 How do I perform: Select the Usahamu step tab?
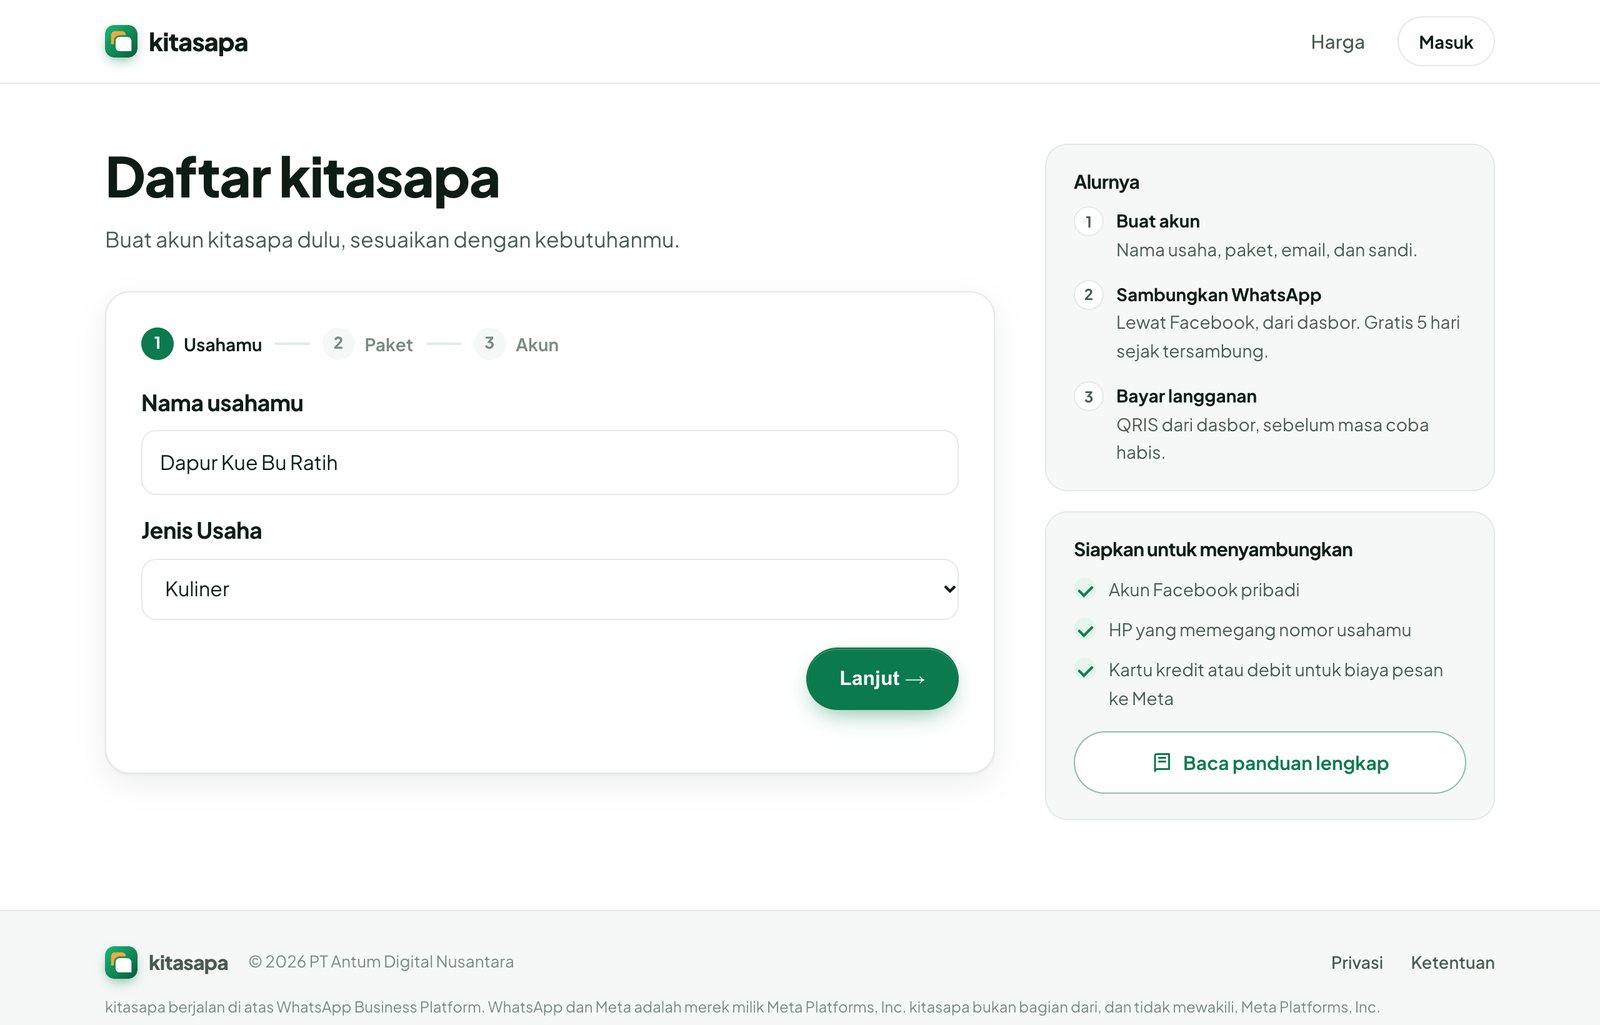202,344
